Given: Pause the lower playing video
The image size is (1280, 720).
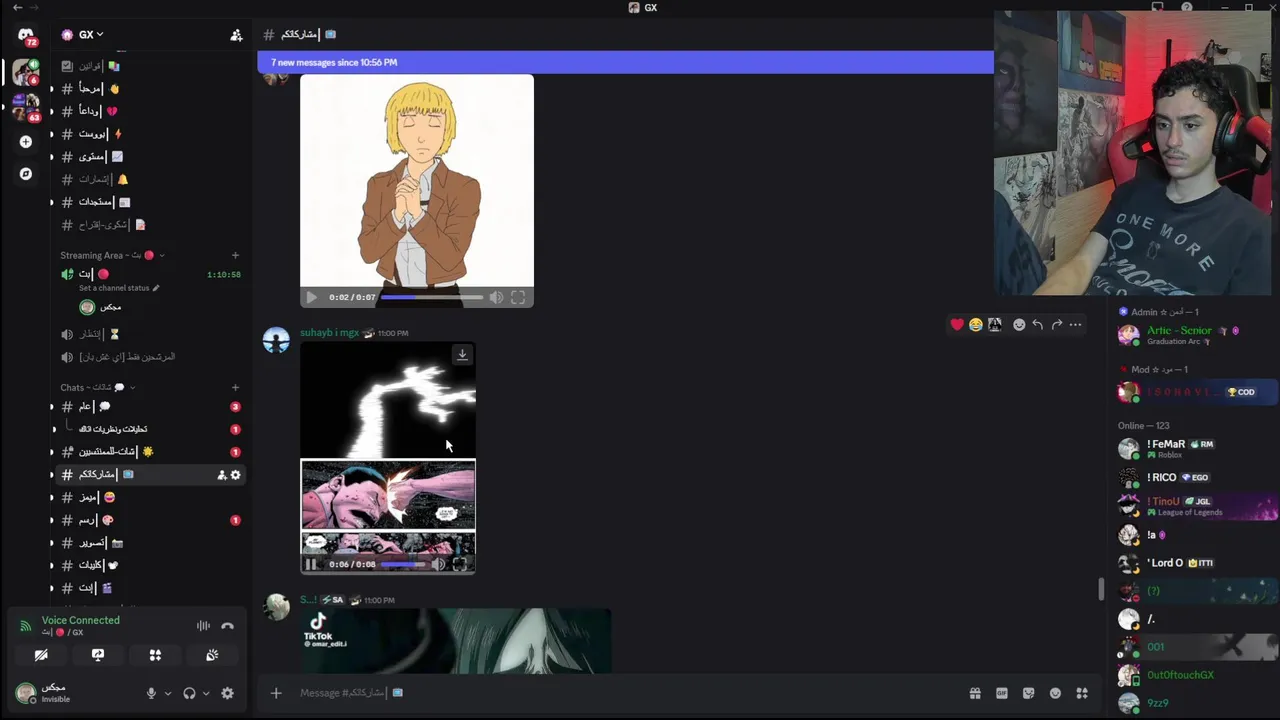Looking at the screenshot, I should click(x=311, y=564).
